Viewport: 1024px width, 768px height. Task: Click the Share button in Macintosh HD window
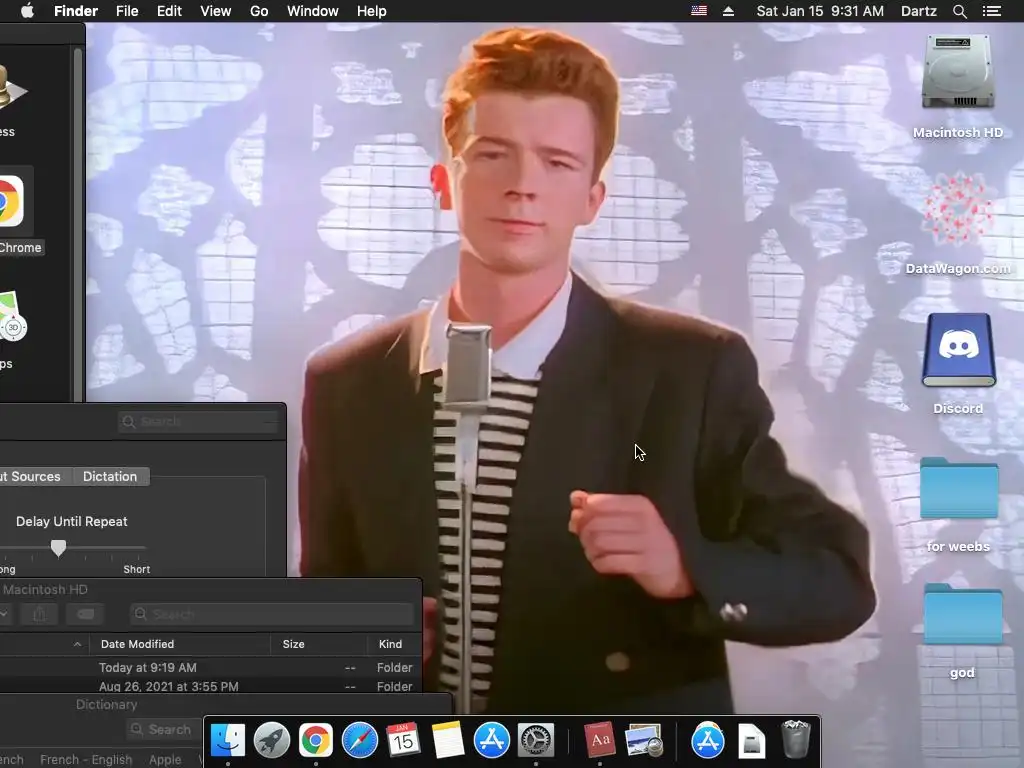pos(39,614)
